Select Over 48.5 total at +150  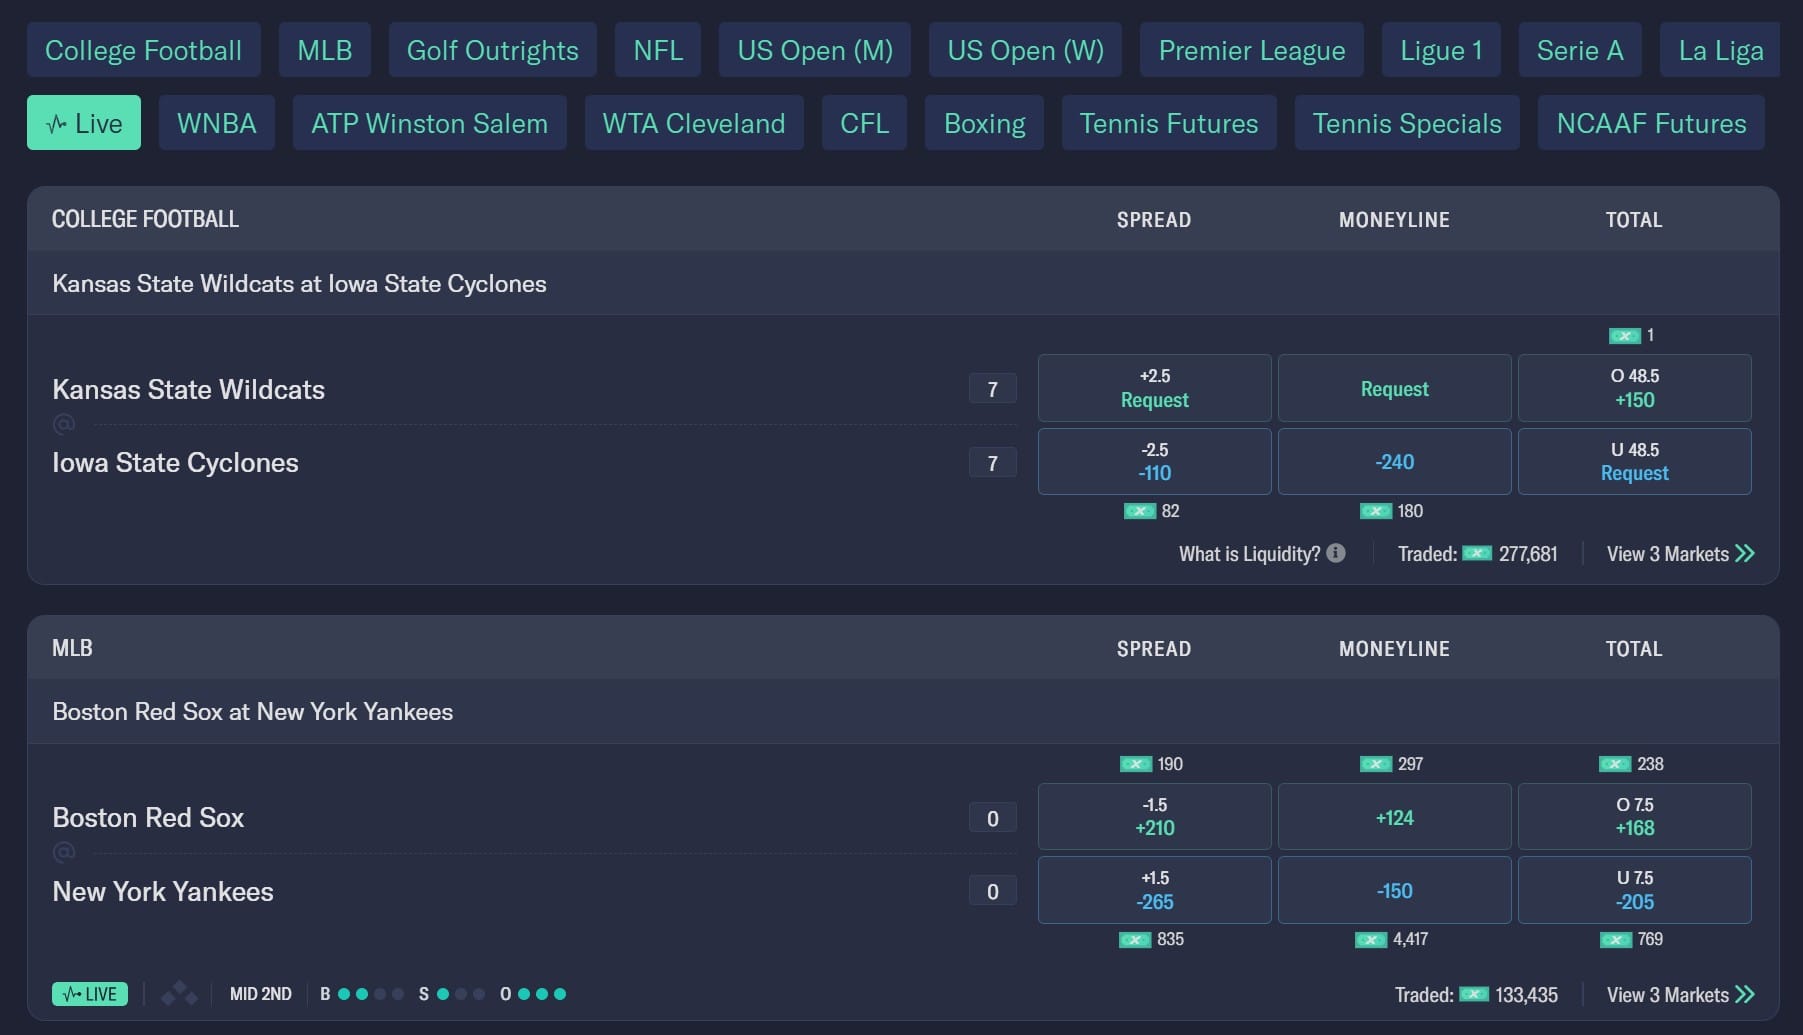(1635, 388)
